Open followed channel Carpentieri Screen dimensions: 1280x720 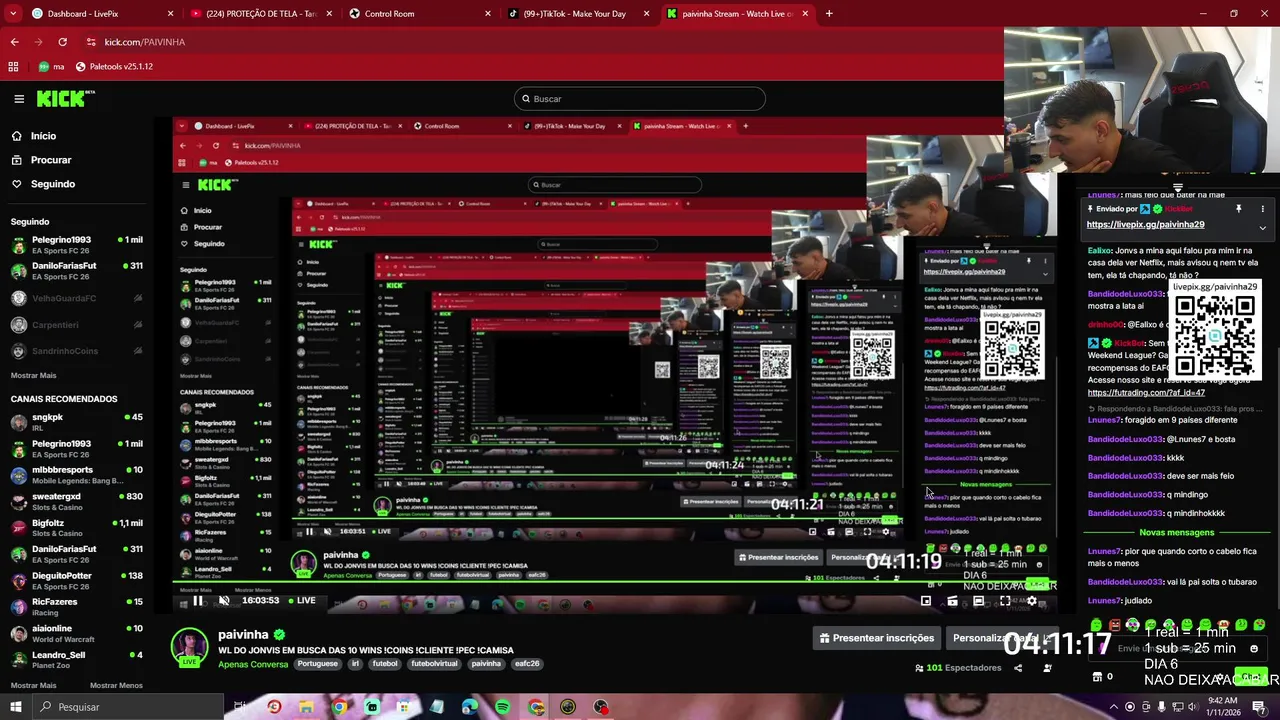coord(77,325)
